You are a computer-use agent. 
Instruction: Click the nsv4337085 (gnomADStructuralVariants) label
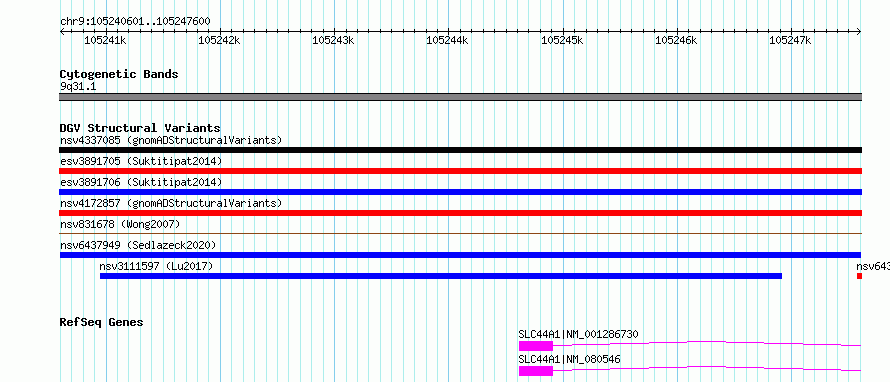(171, 140)
